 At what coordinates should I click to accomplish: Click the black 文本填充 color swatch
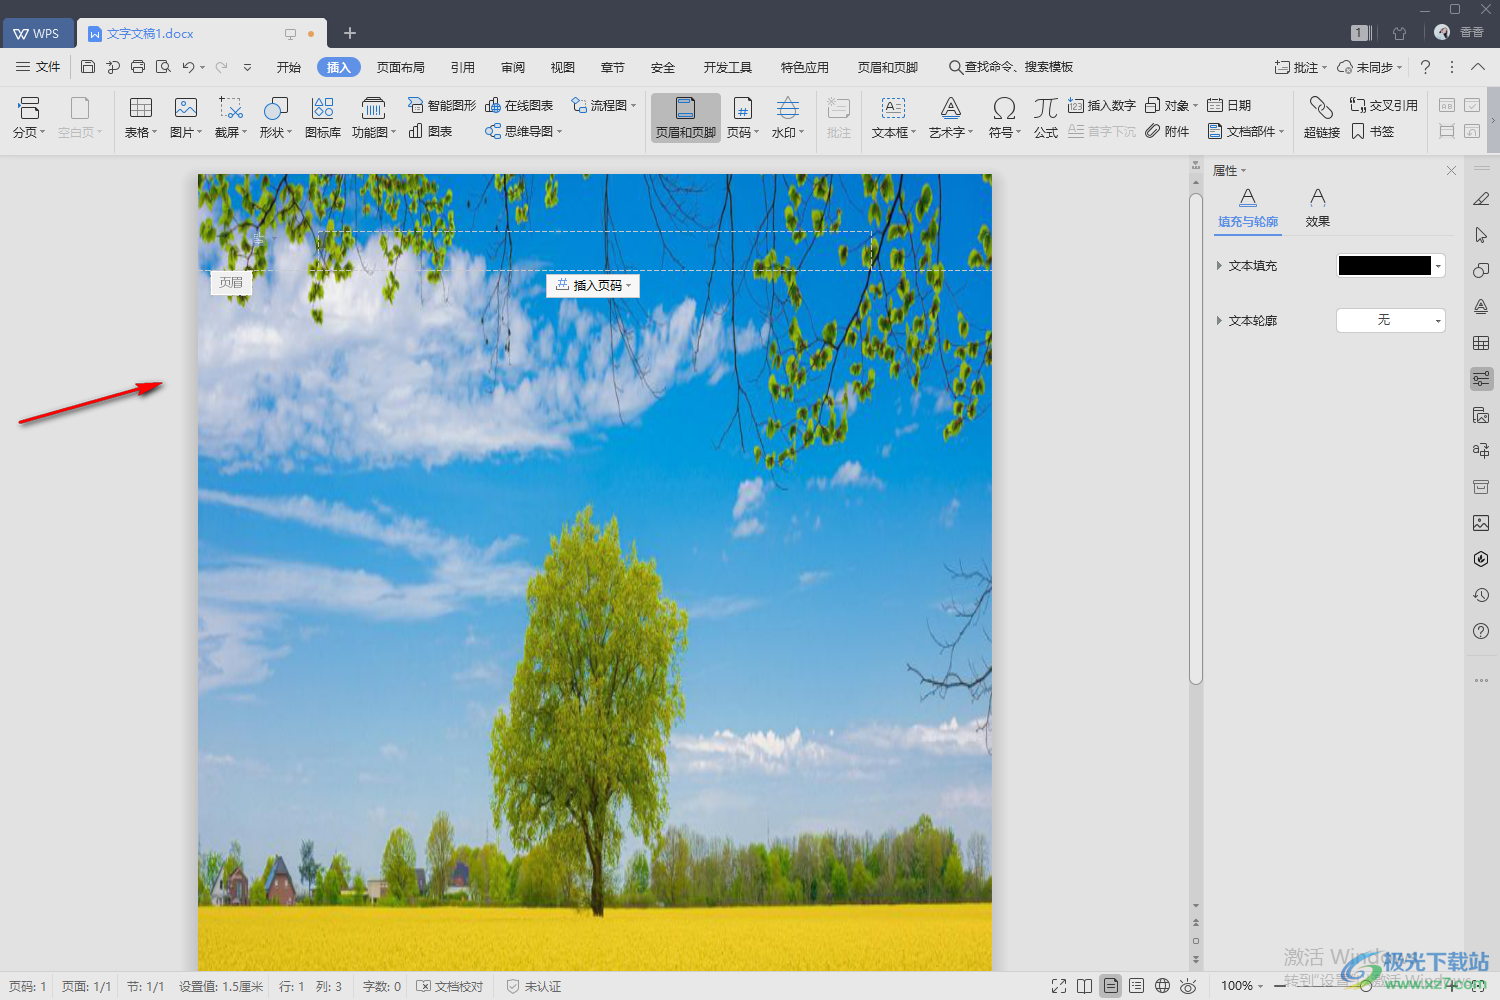[x=1385, y=265]
